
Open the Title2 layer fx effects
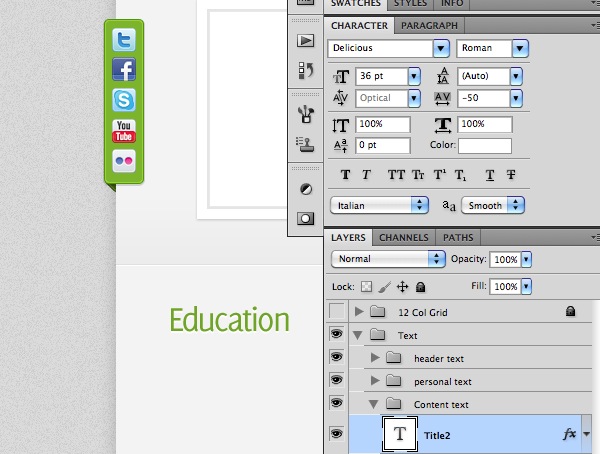(569, 434)
